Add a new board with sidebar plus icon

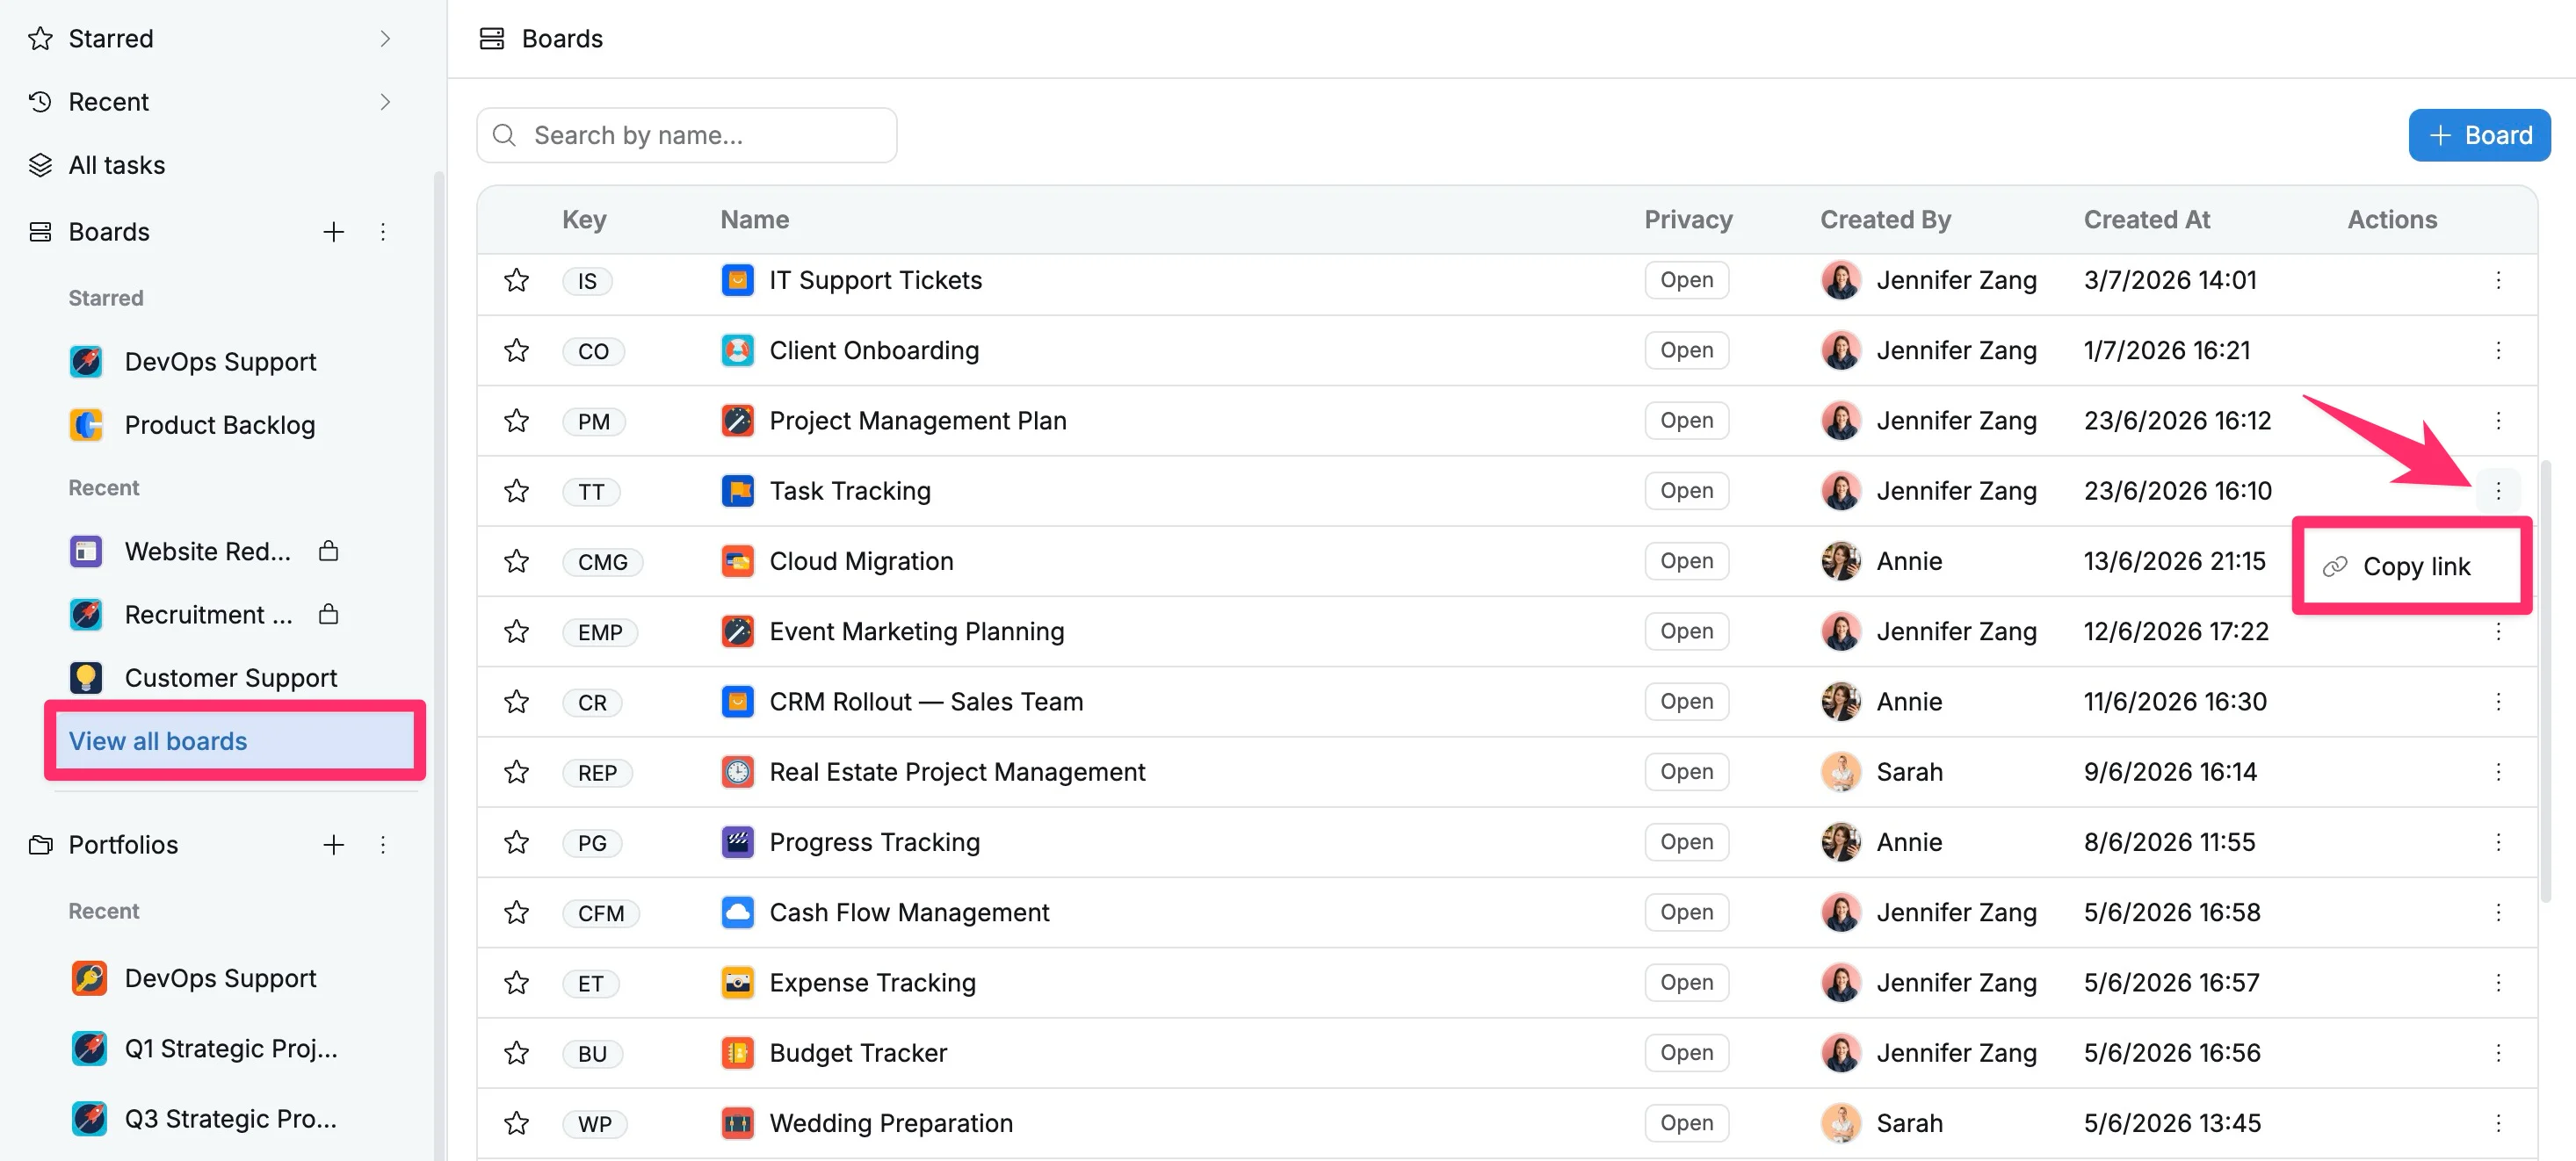334,232
